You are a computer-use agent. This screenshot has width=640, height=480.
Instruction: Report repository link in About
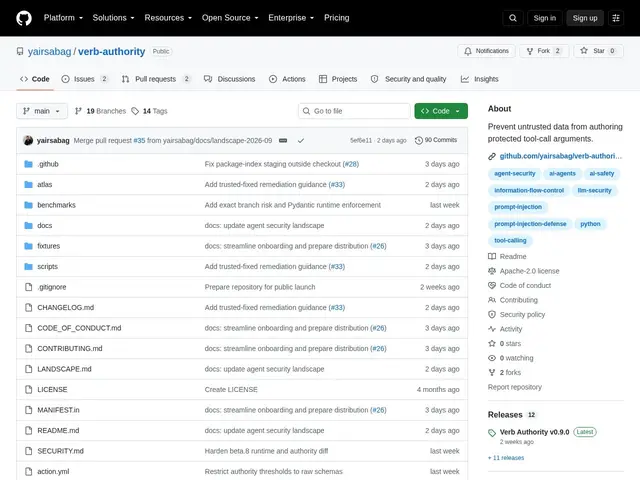click(x=515, y=387)
